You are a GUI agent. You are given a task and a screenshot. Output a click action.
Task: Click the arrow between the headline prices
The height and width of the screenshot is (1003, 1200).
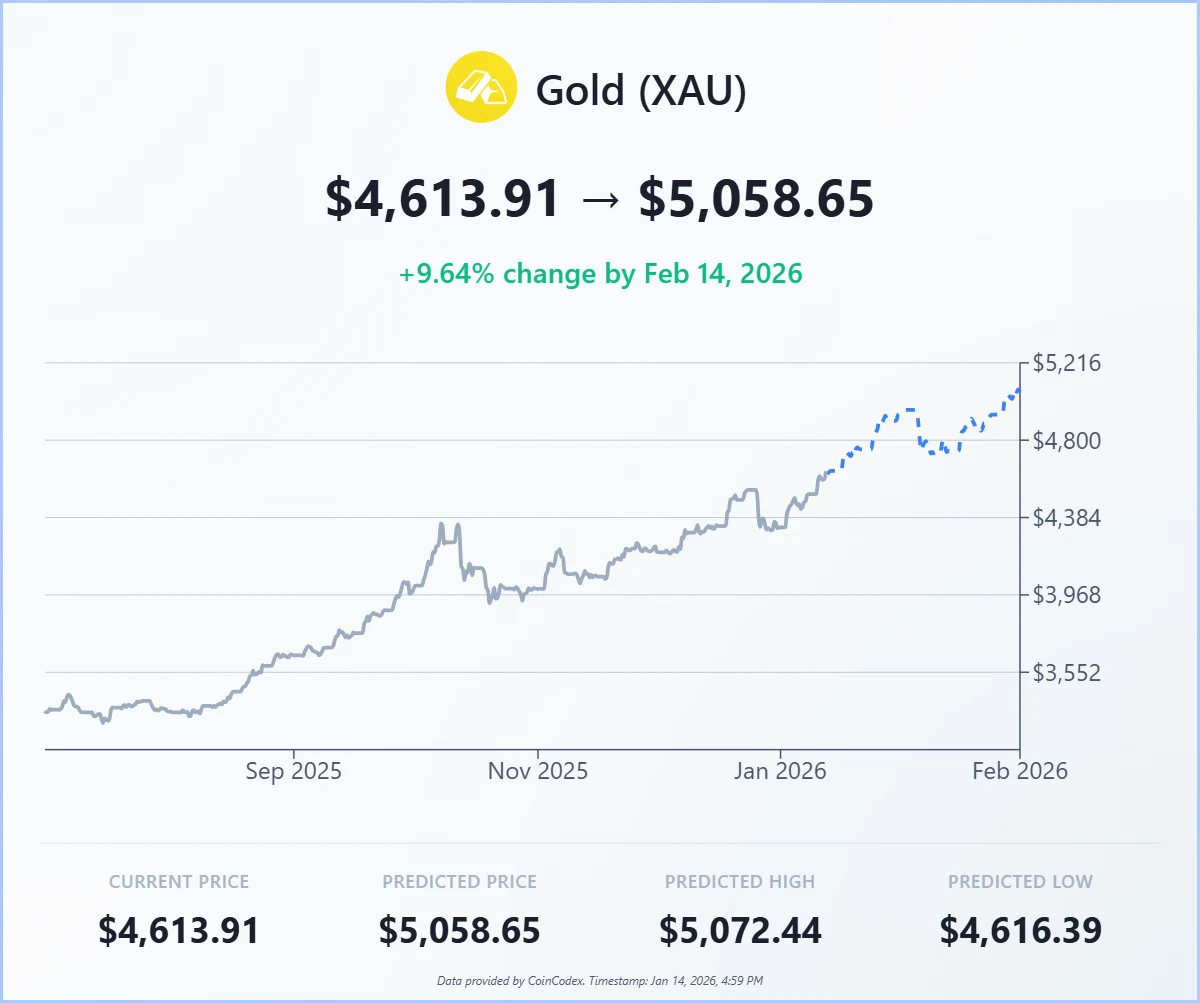(x=599, y=200)
